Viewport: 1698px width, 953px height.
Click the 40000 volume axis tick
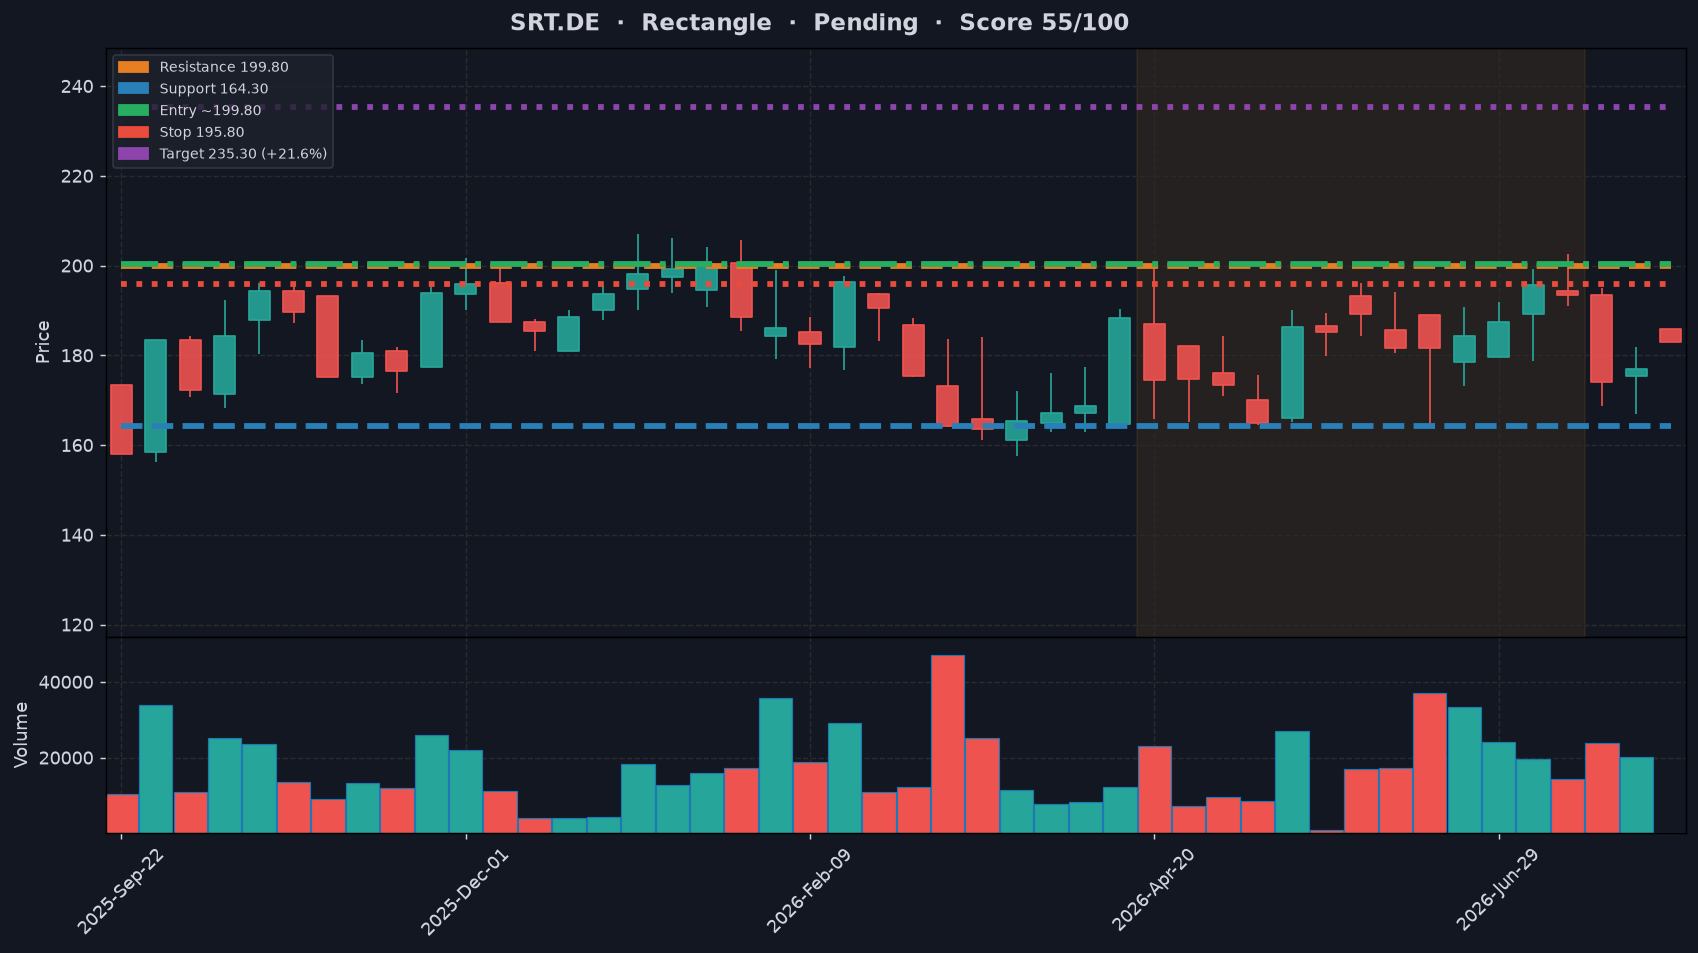pos(66,683)
